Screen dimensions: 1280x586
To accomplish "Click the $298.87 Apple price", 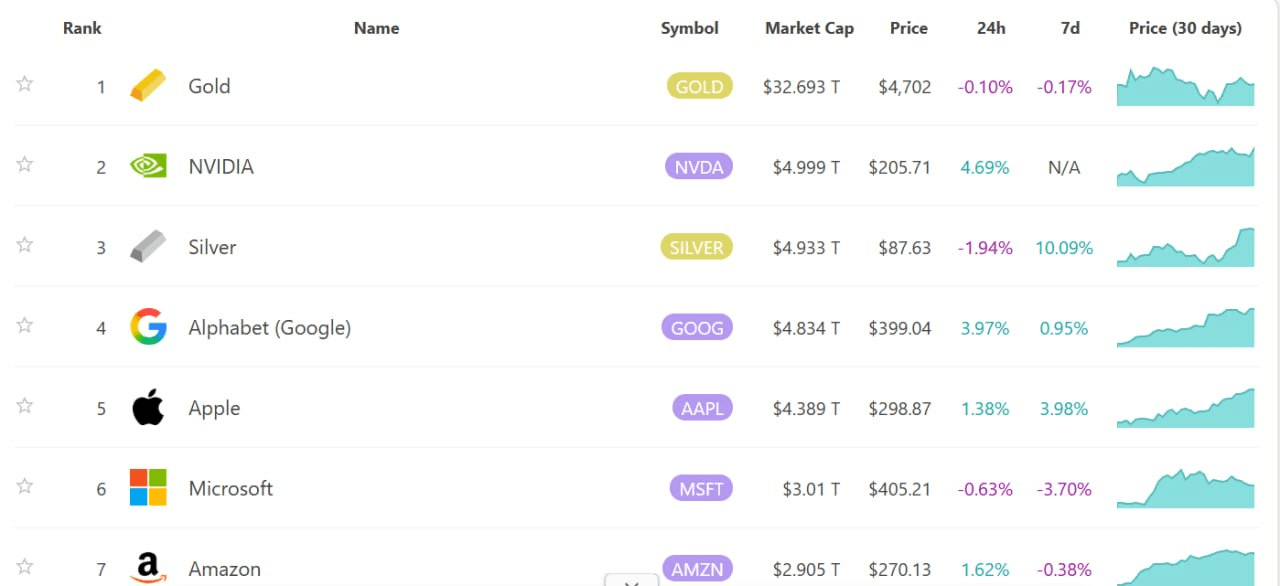I will 900,409.
